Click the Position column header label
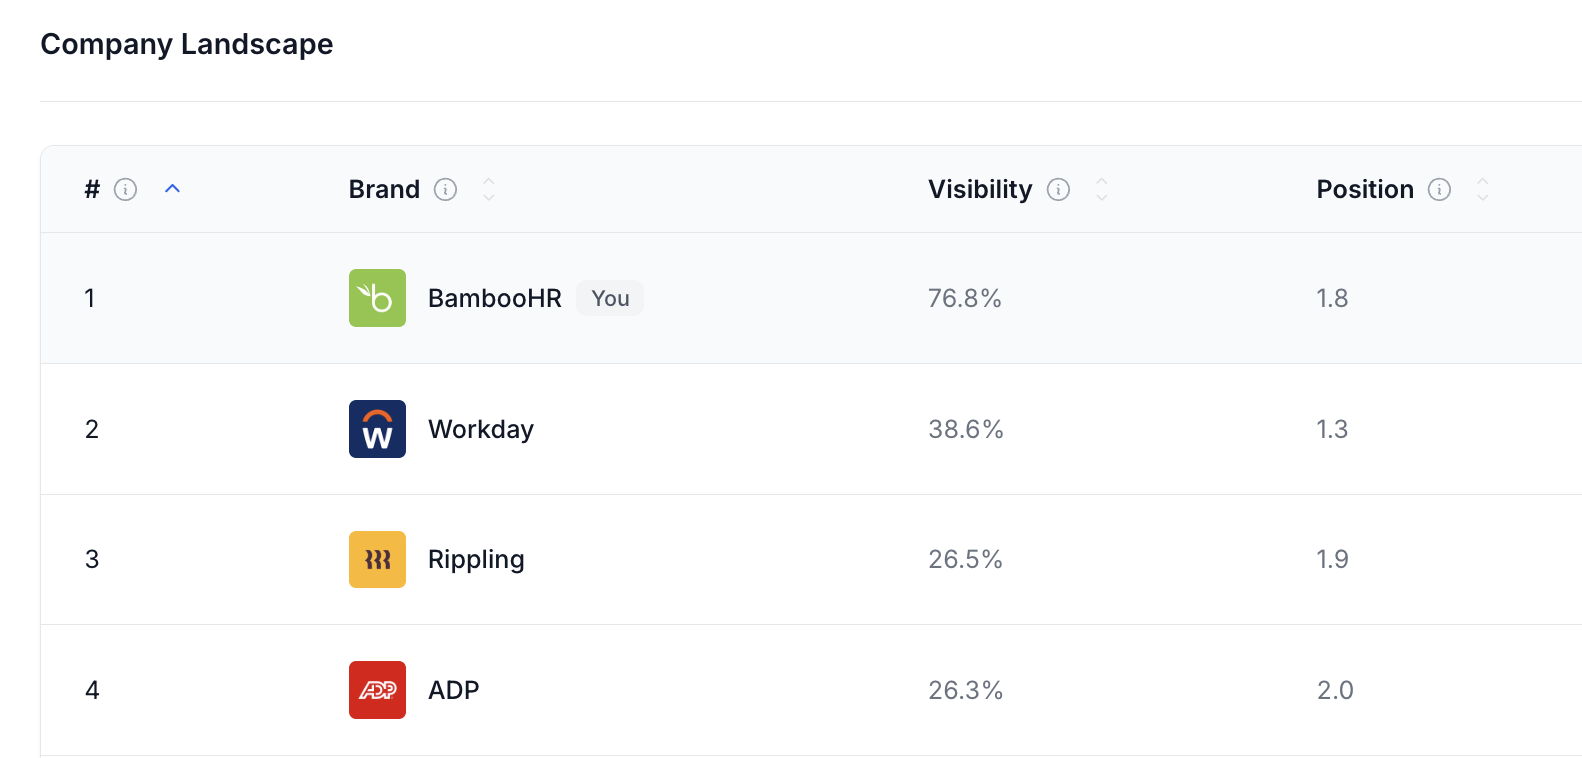Viewport: 1582px width, 758px height. [x=1364, y=190]
